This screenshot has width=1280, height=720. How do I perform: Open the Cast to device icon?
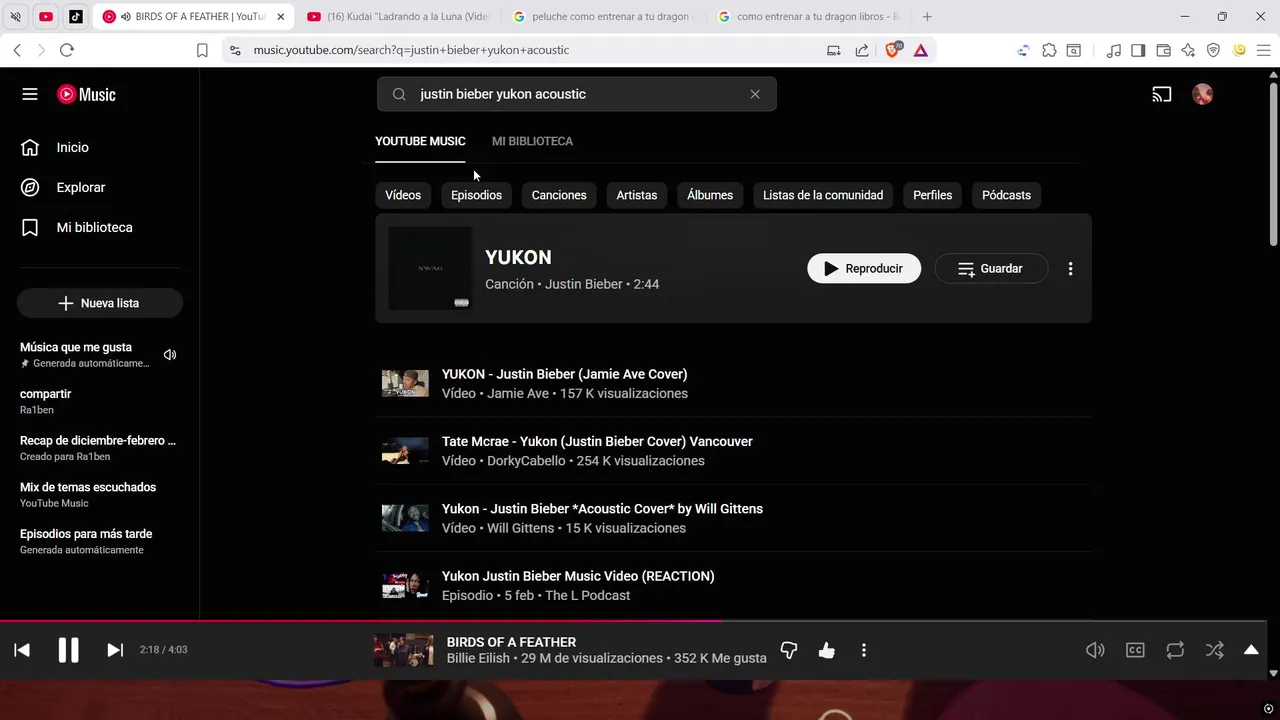click(x=1161, y=94)
